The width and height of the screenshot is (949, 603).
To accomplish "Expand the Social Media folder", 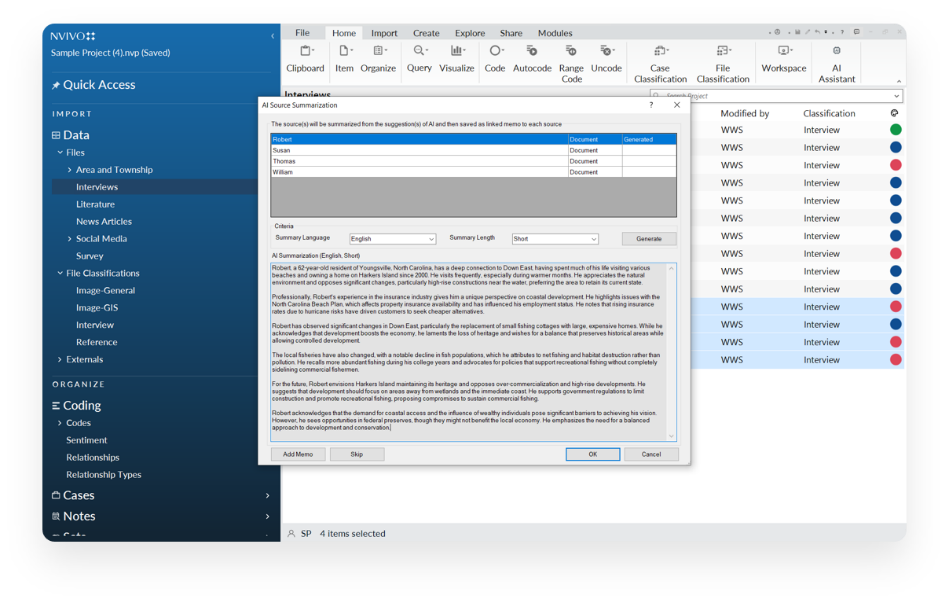I will [x=70, y=239].
